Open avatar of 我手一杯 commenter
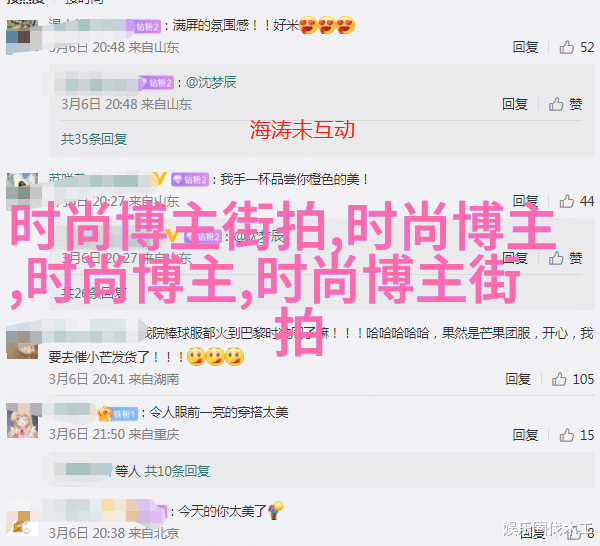 tap(23, 190)
